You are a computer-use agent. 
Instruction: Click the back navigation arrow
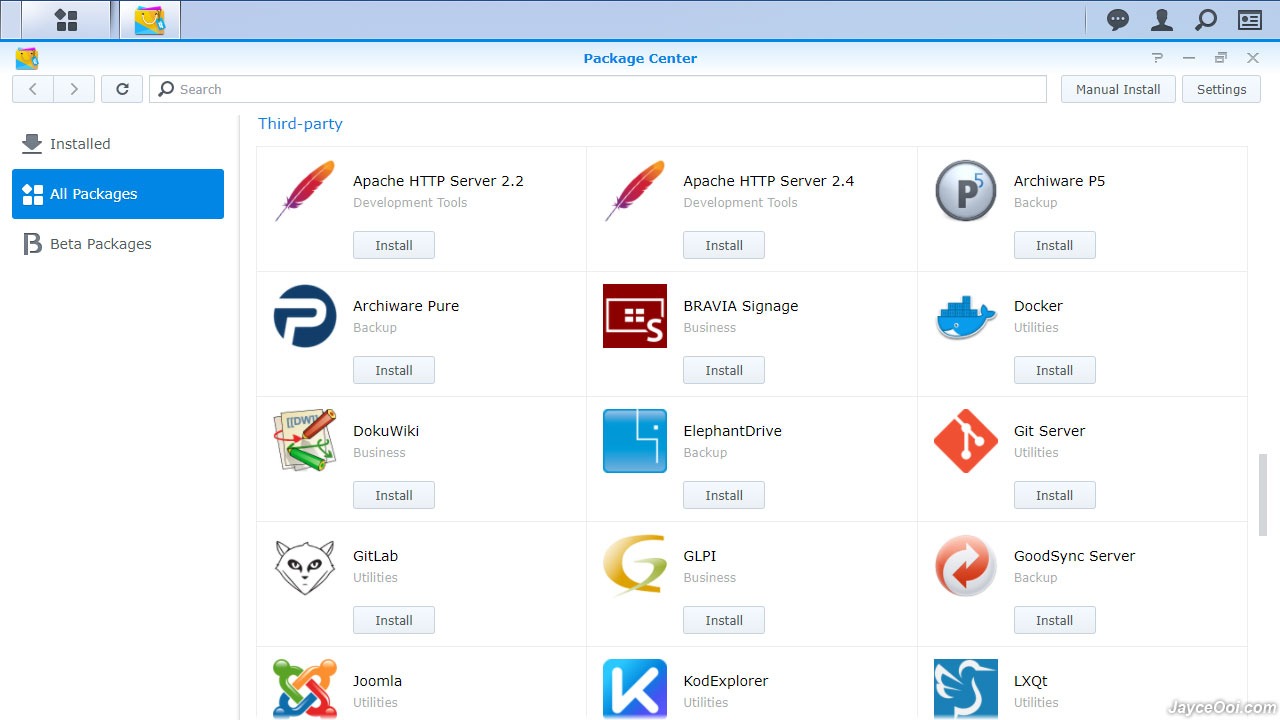(x=33, y=89)
